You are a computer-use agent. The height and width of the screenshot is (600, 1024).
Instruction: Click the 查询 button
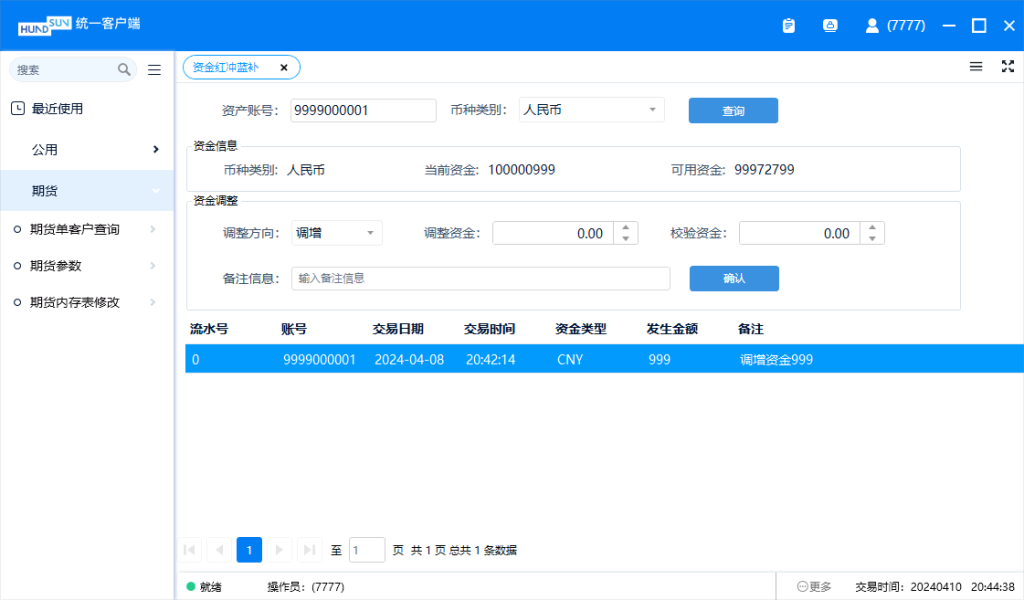click(x=733, y=111)
